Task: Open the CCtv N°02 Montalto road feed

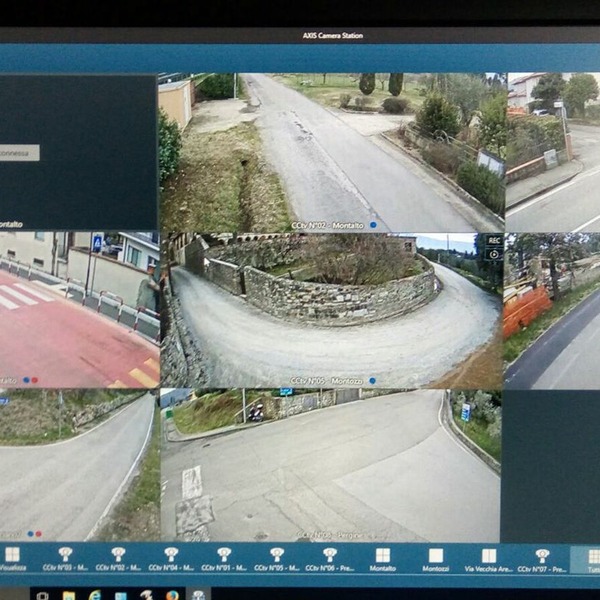Action: click(x=332, y=152)
